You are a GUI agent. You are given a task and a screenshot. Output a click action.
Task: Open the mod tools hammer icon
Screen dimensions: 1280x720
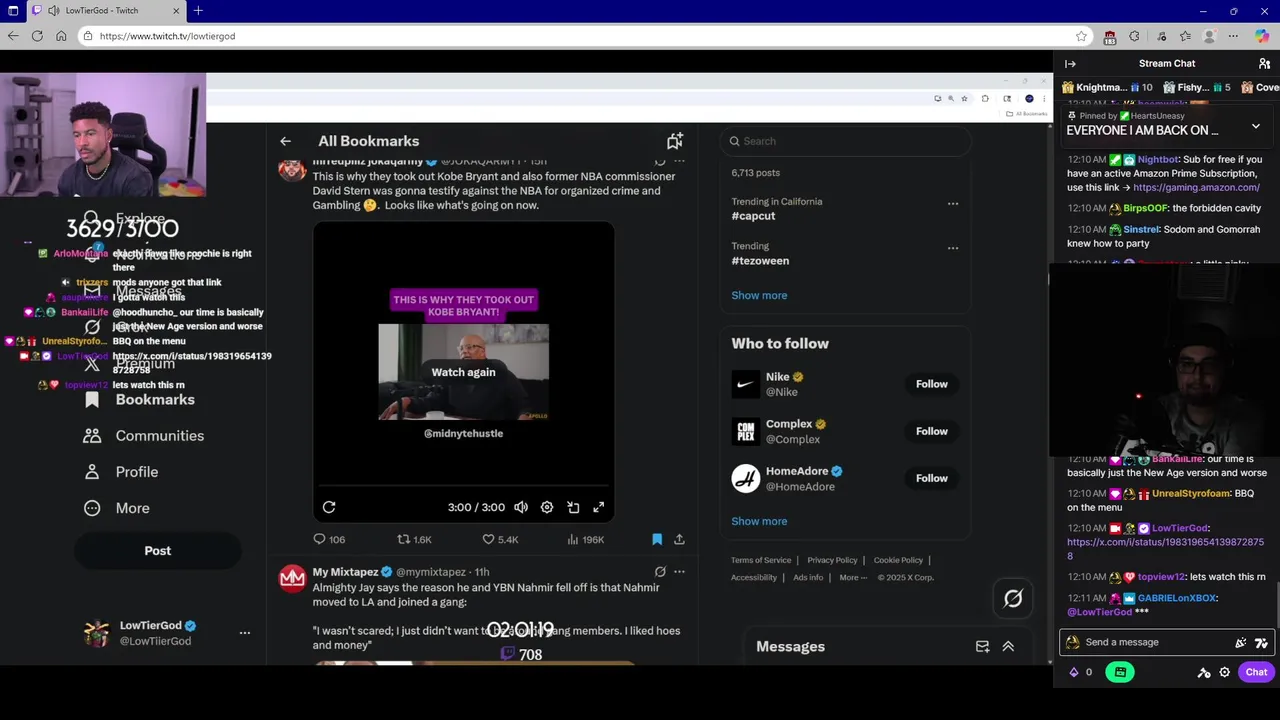[1204, 672]
